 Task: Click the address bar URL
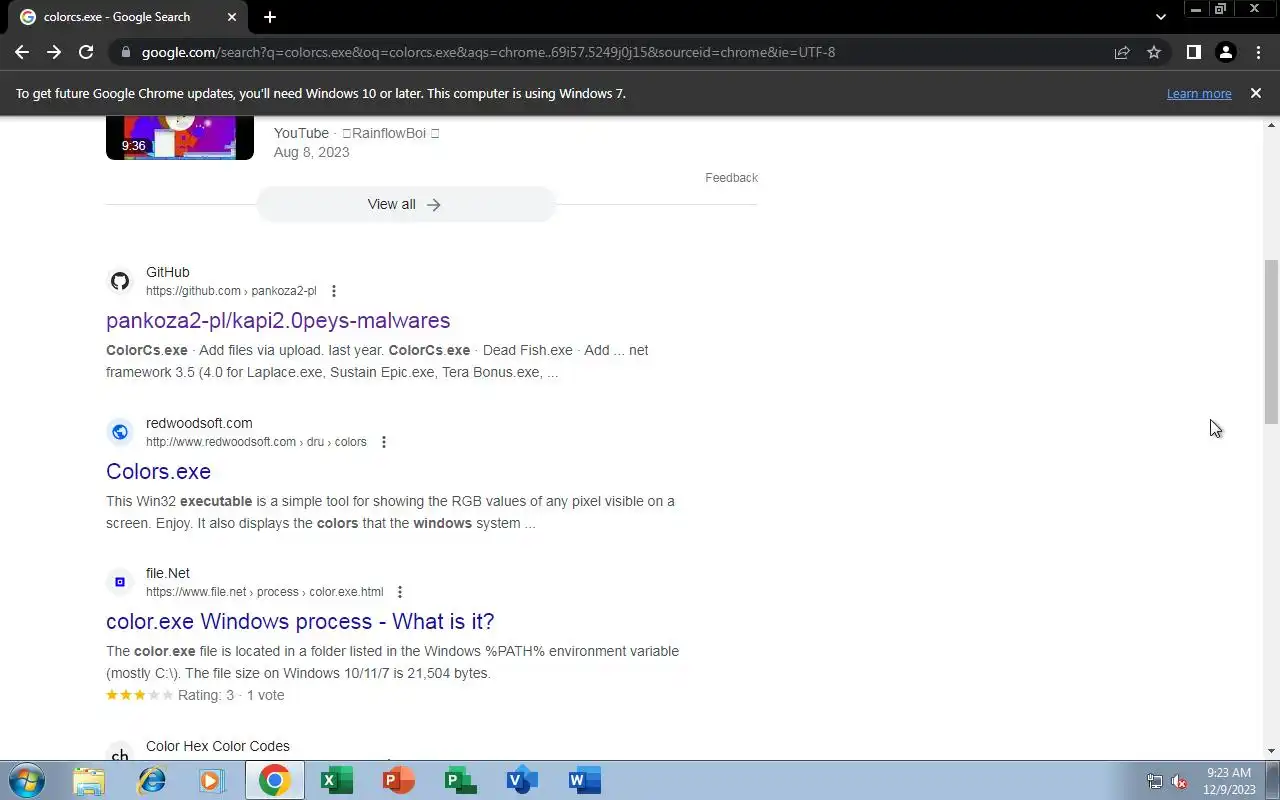tap(488, 52)
